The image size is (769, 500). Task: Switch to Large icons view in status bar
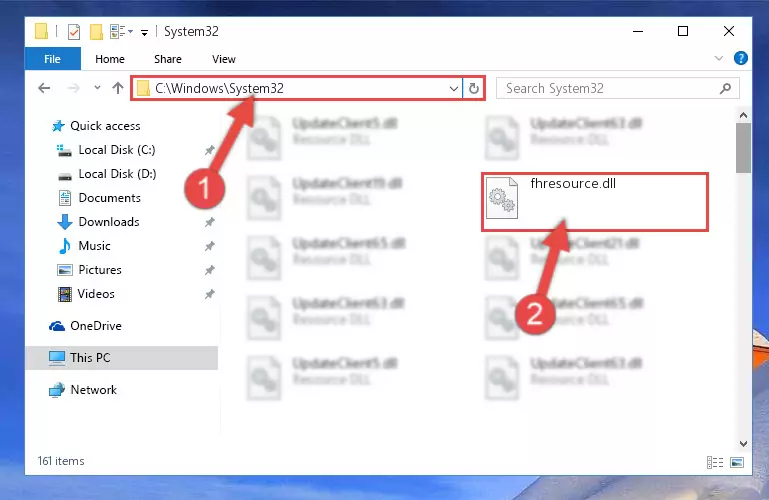737,462
